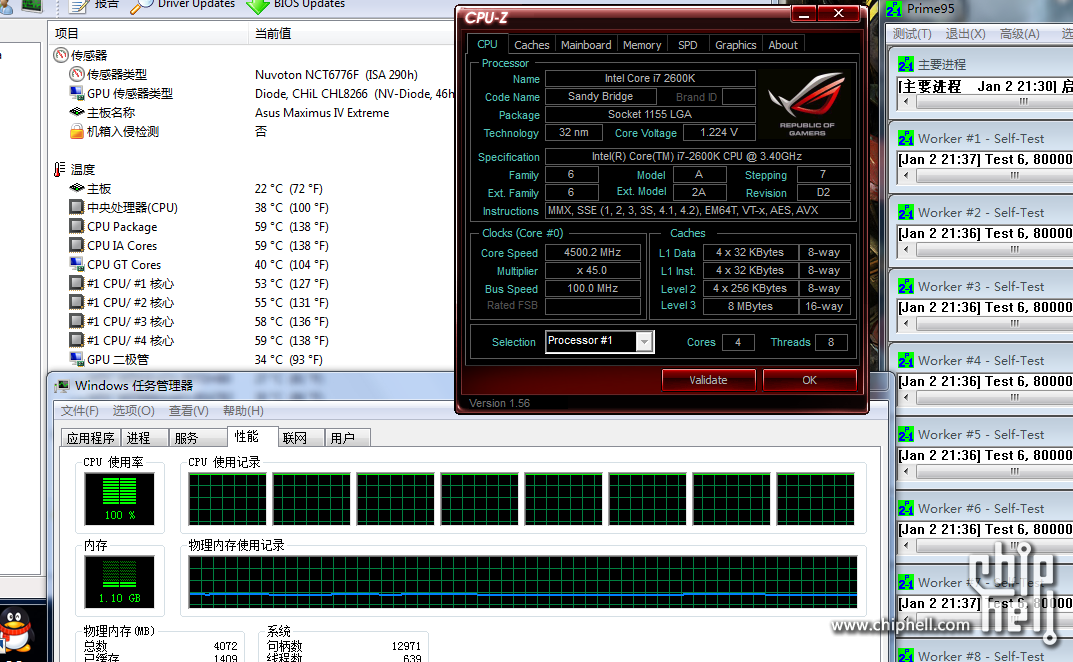The height and width of the screenshot is (662, 1073).
Task: Click the Bus Speed value 100.0 MHz
Action: click(593, 289)
